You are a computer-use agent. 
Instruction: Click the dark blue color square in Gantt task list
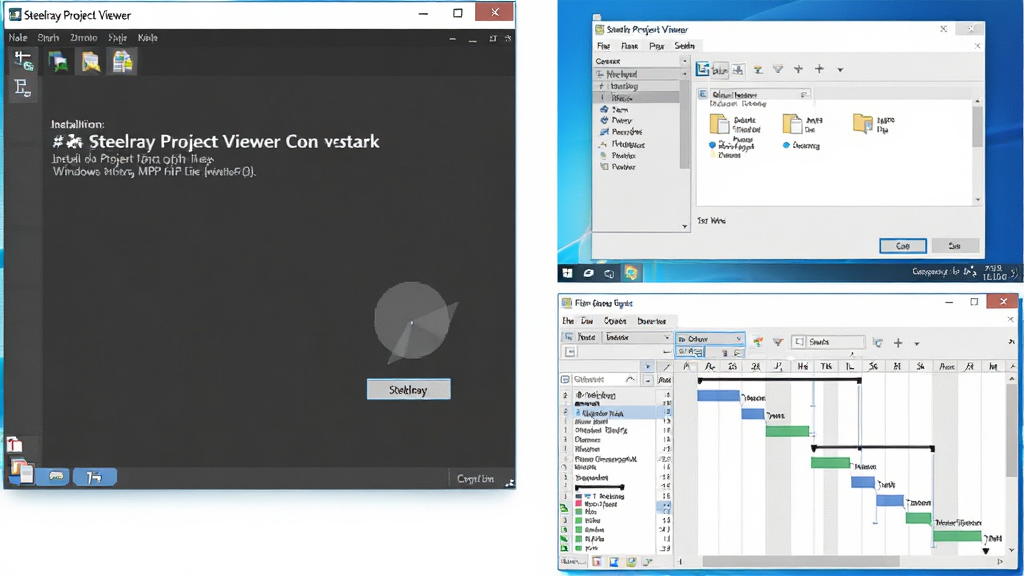coord(579,496)
